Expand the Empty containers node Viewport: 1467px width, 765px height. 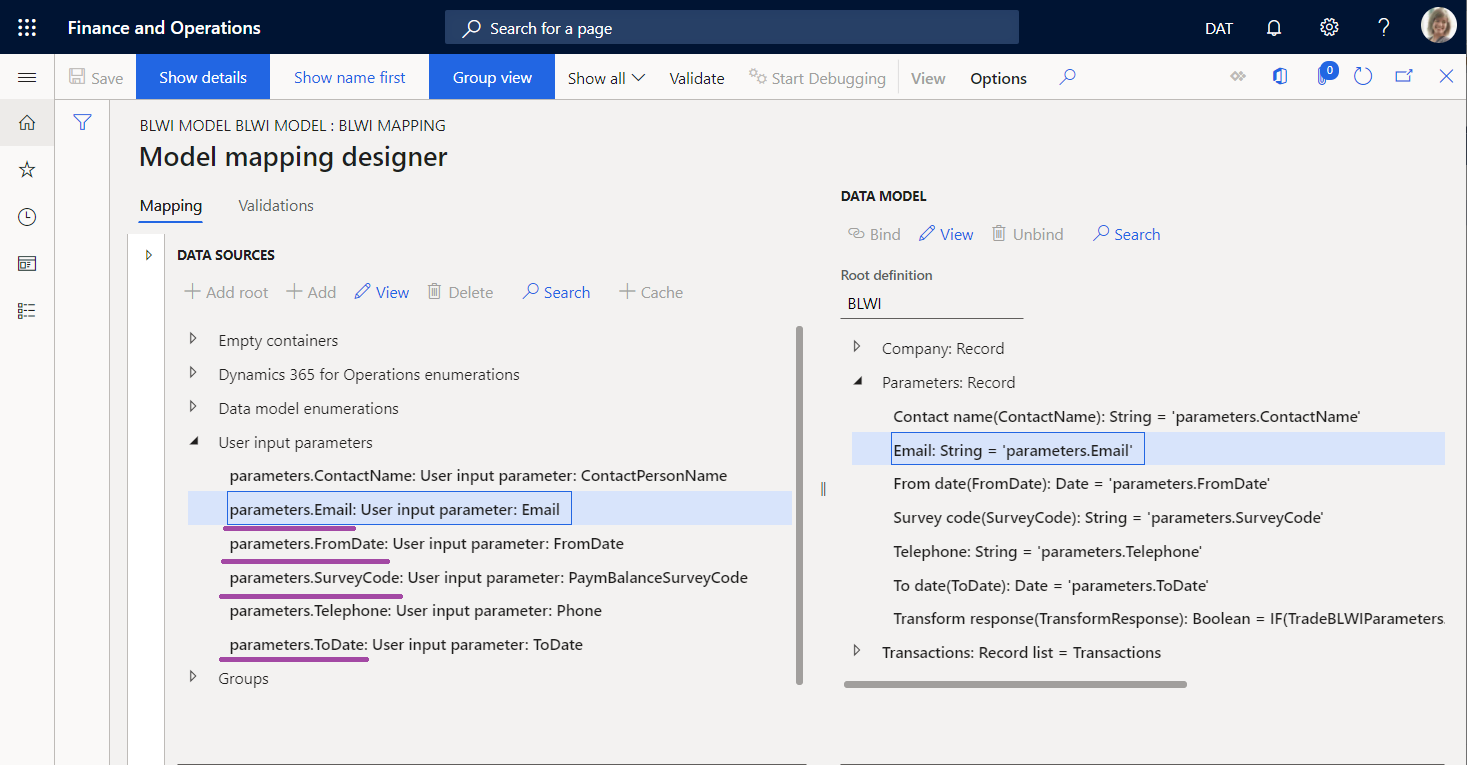coord(192,340)
